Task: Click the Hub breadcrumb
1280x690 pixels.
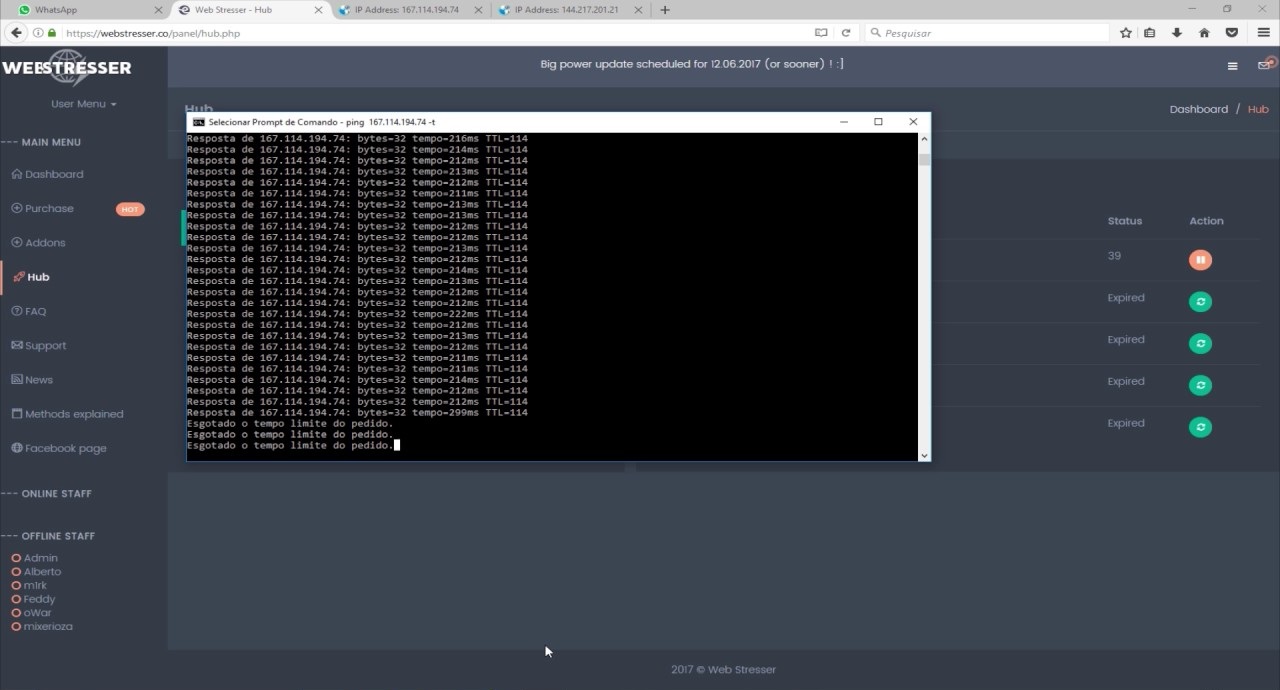Action: pyautogui.click(x=1258, y=109)
